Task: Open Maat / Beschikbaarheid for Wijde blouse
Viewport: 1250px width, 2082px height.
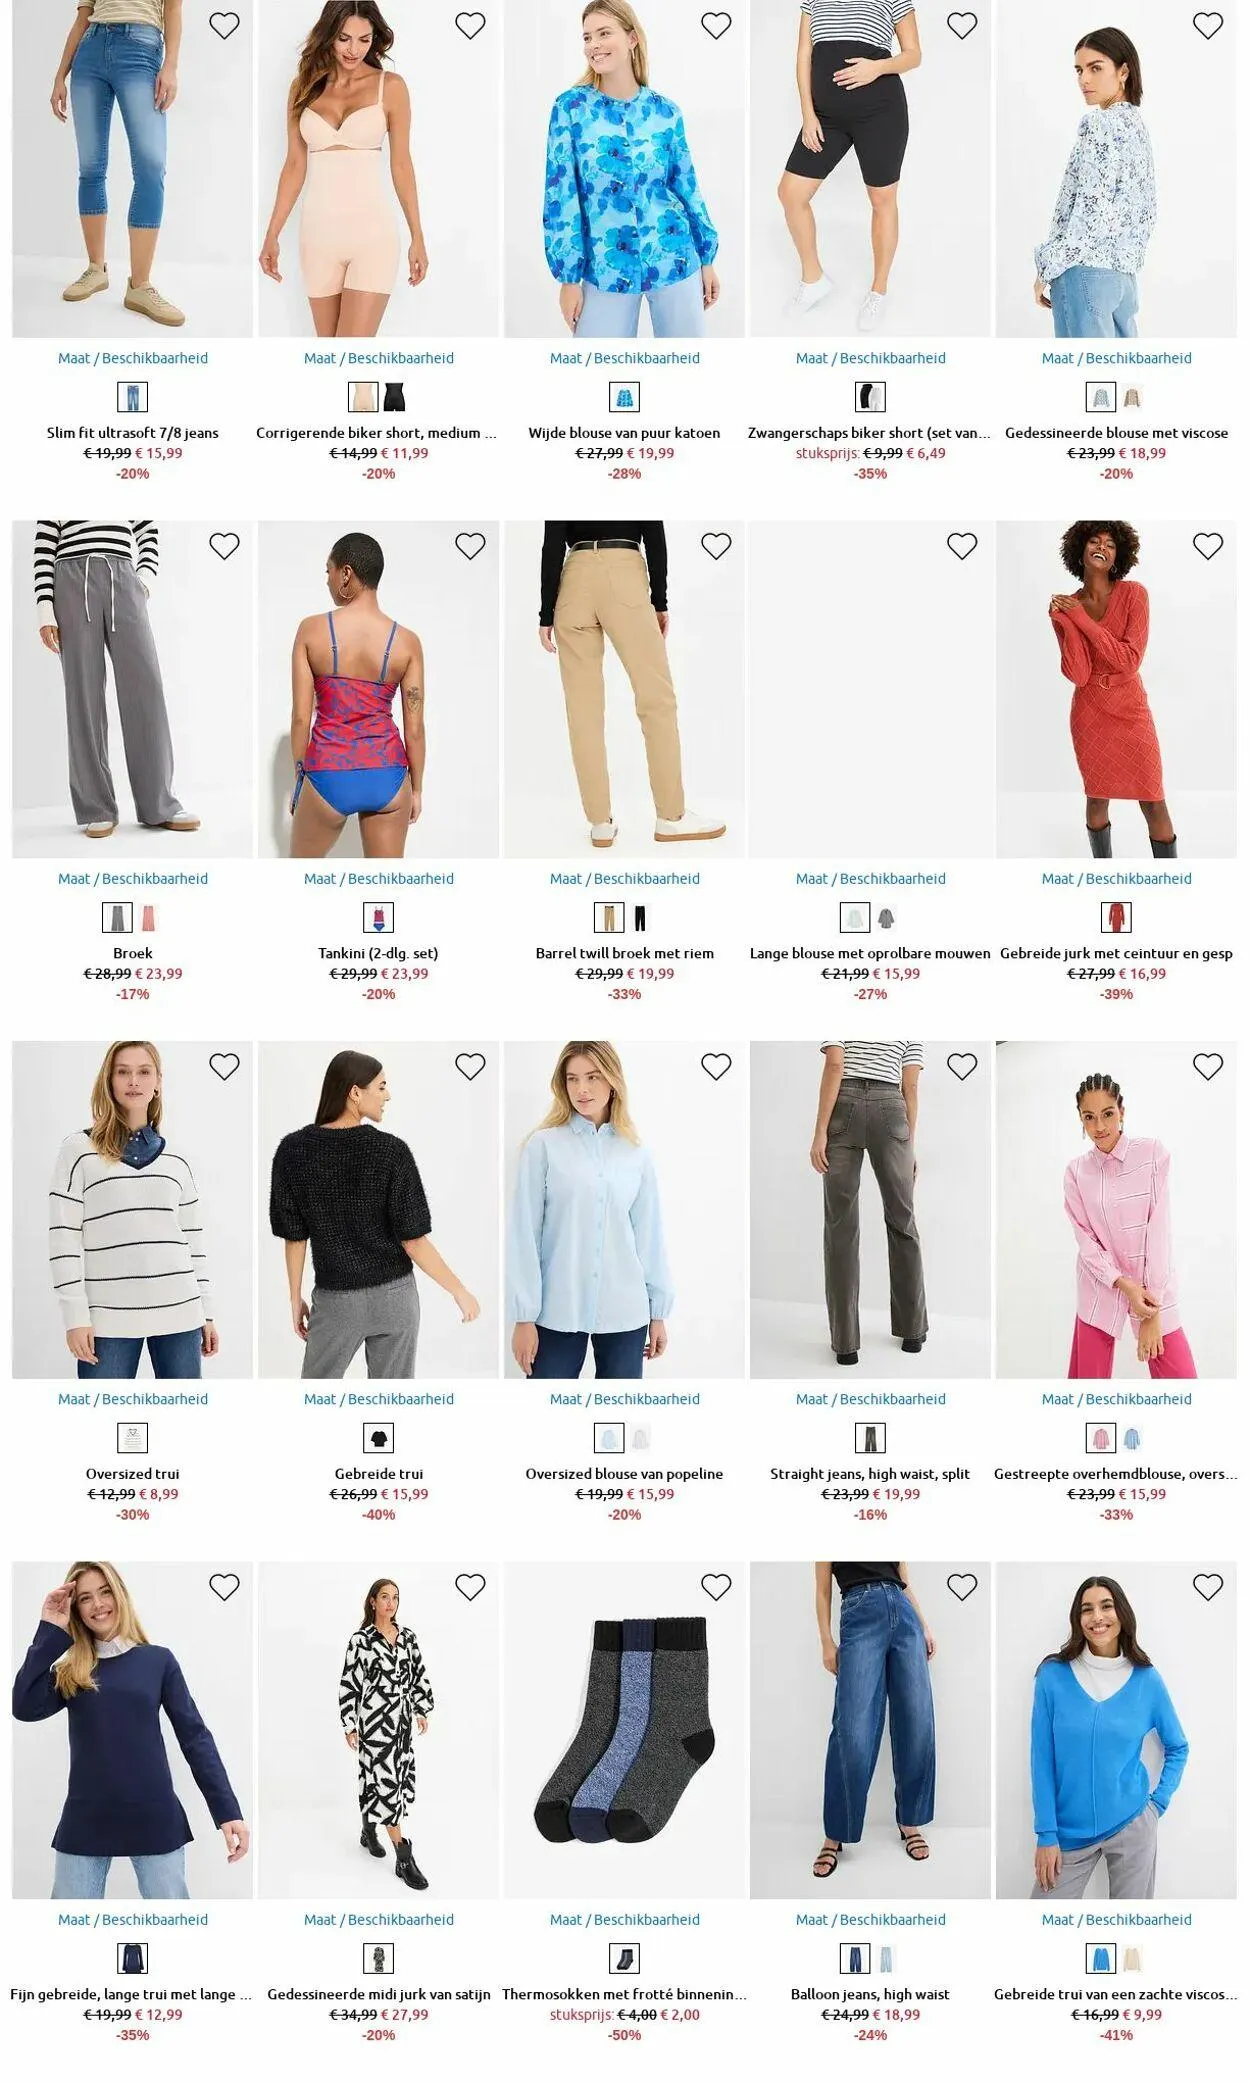Action: pyautogui.click(x=625, y=358)
